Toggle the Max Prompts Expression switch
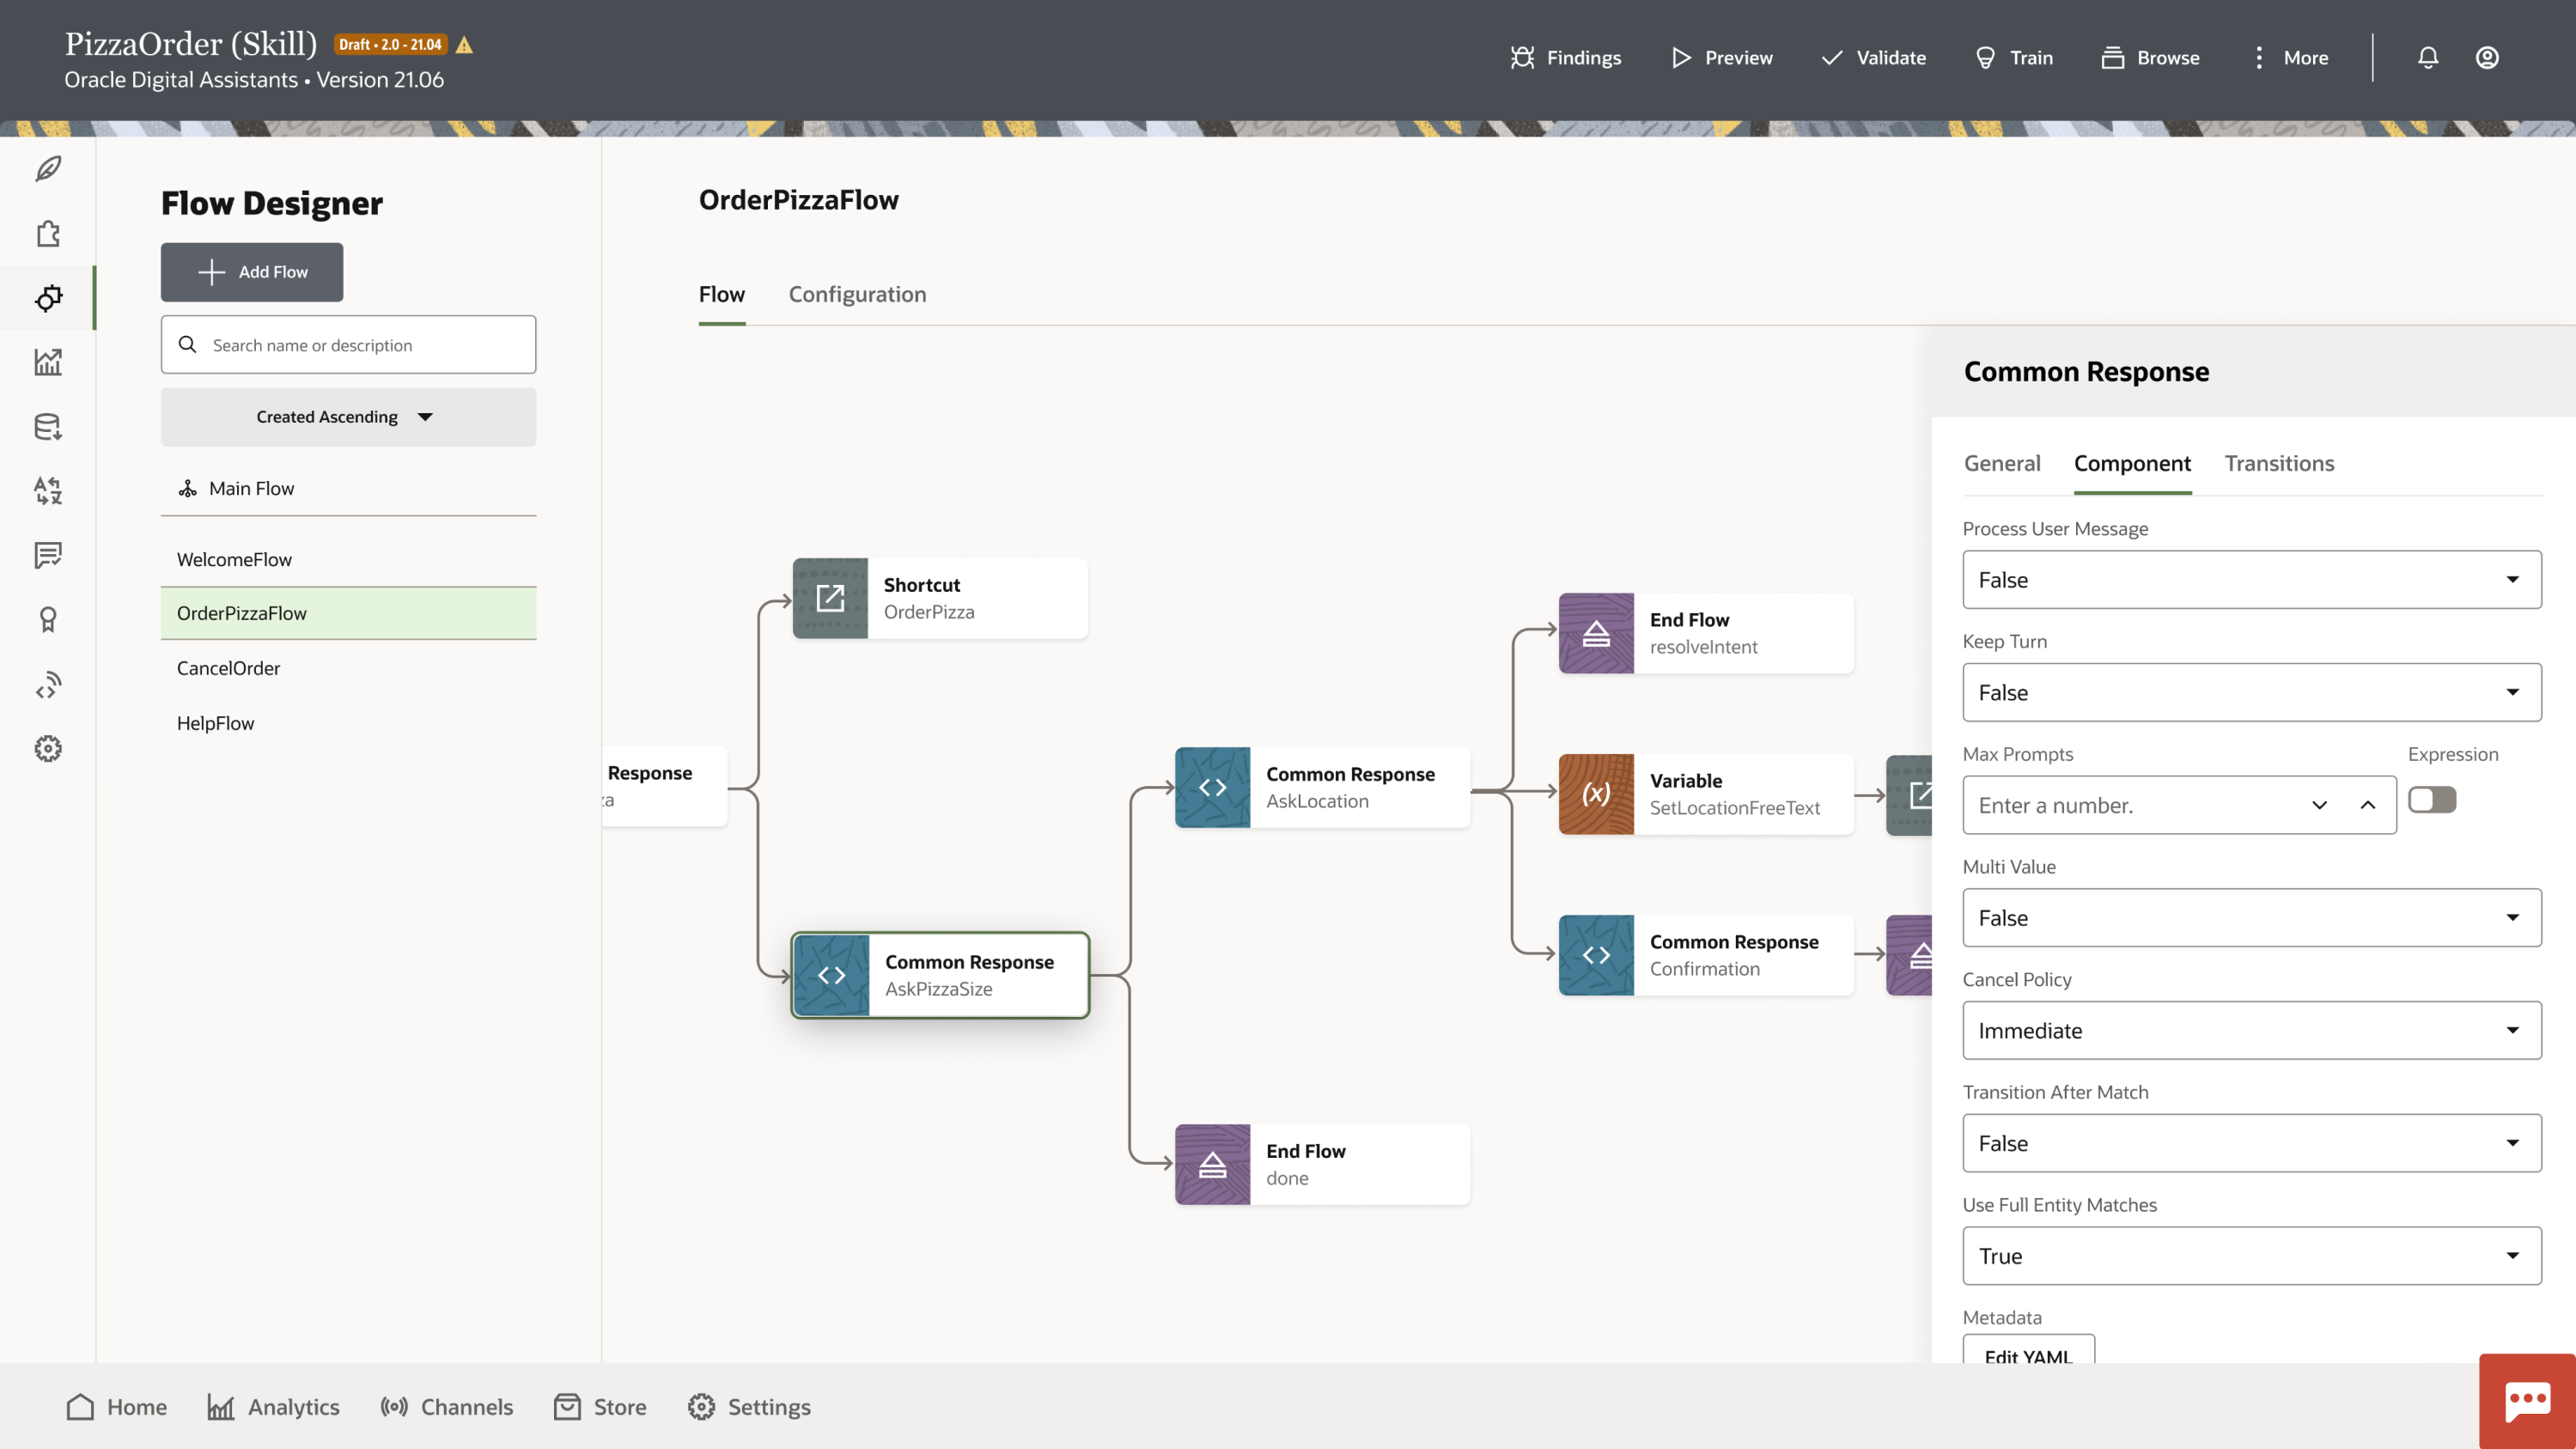The width and height of the screenshot is (2576, 1449). click(2432, 800)
